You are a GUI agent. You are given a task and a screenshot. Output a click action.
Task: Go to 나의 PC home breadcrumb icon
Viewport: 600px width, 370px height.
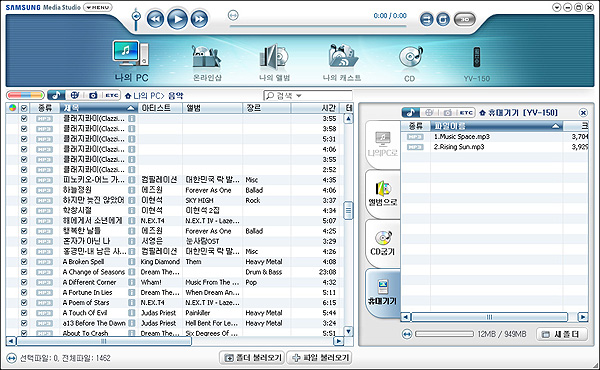[x=128, y=96]
